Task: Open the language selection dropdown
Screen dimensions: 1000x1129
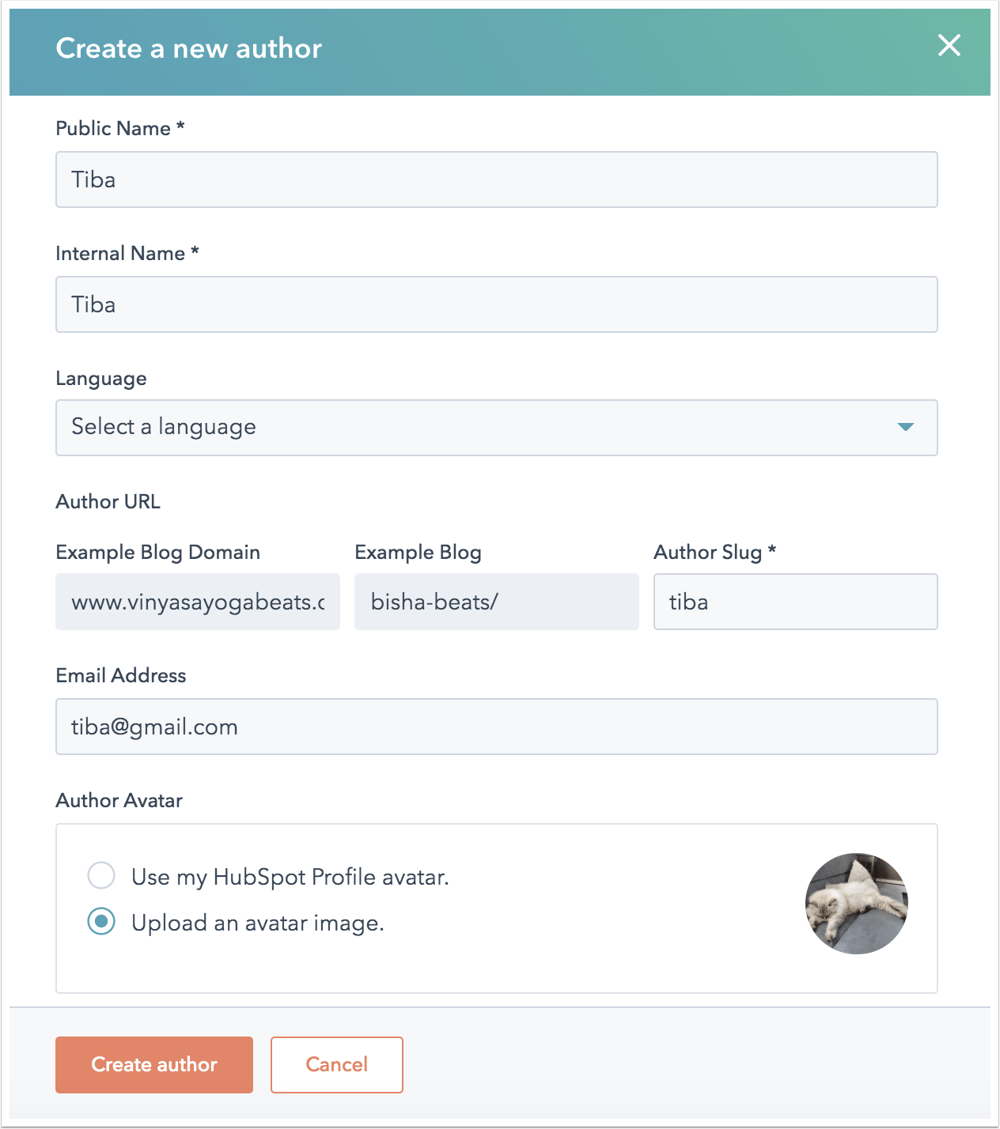Action: pos(497,427)
